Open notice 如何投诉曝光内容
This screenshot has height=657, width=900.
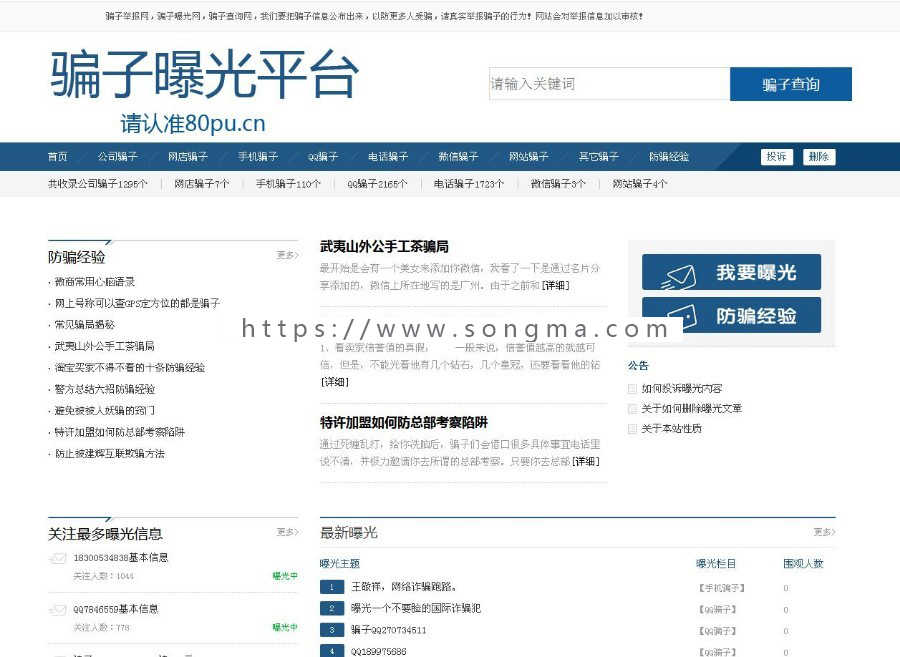tap(681, 388)
